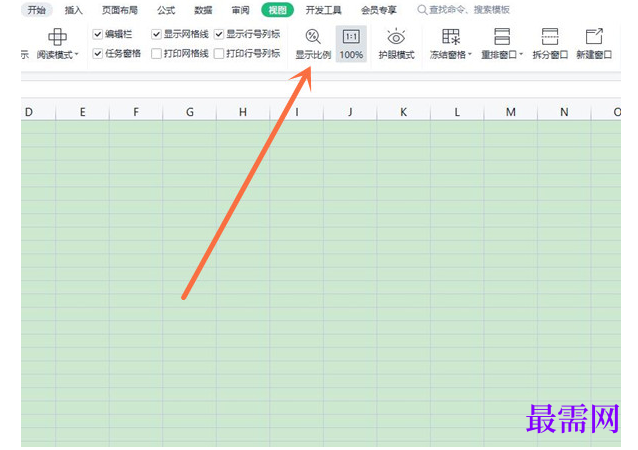This screenshot has height=450, width=638.
Task: Open the 页面布局 tab
Action: point(120,10)
